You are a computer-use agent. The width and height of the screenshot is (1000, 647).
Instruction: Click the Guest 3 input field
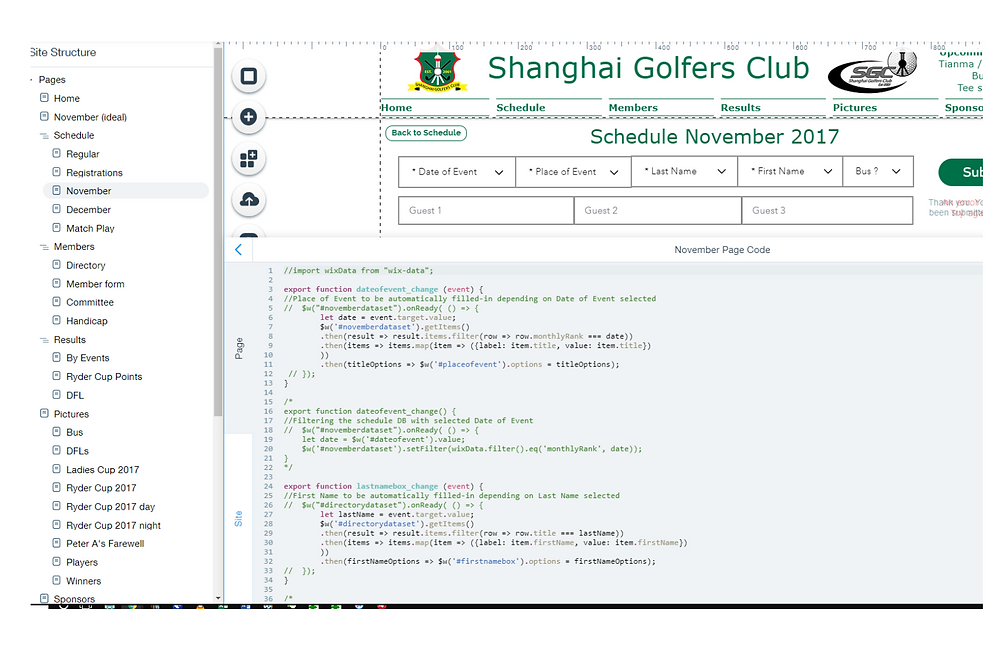(827, 211)
